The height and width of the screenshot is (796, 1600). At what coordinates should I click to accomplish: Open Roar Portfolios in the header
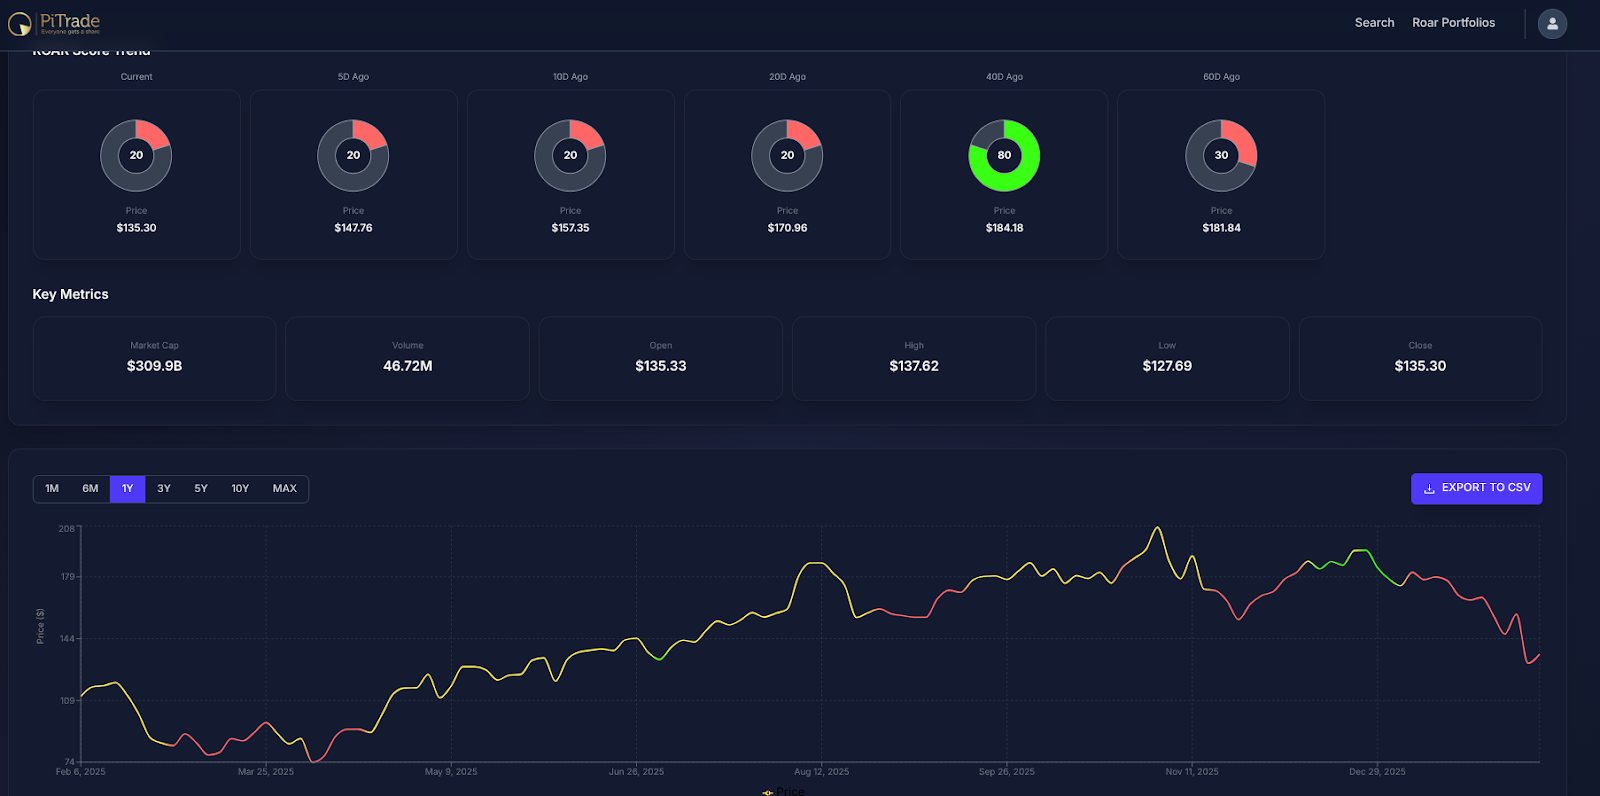click(x=1453, y=23)
